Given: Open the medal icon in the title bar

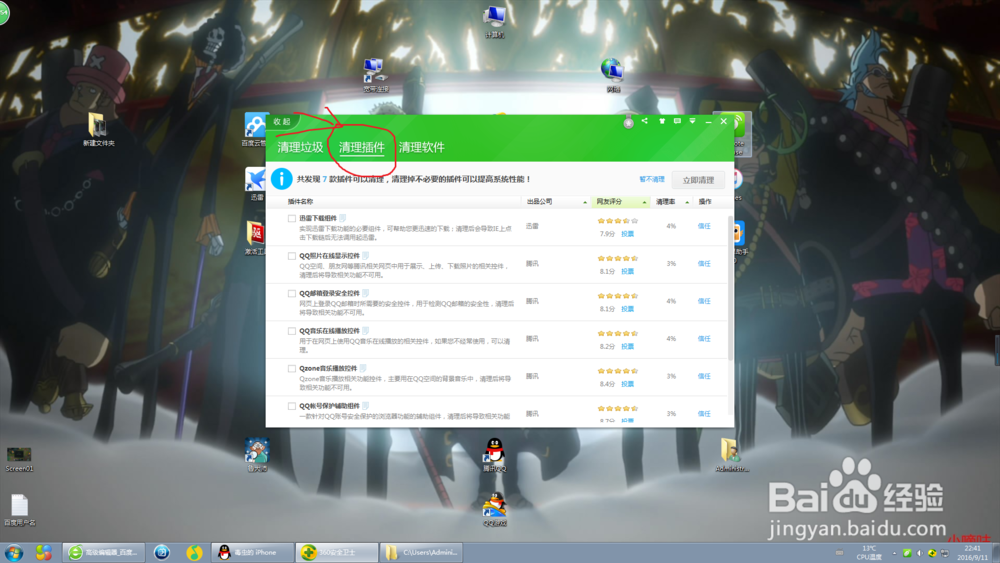Looking at the screenshot, I should click(628, 122).
